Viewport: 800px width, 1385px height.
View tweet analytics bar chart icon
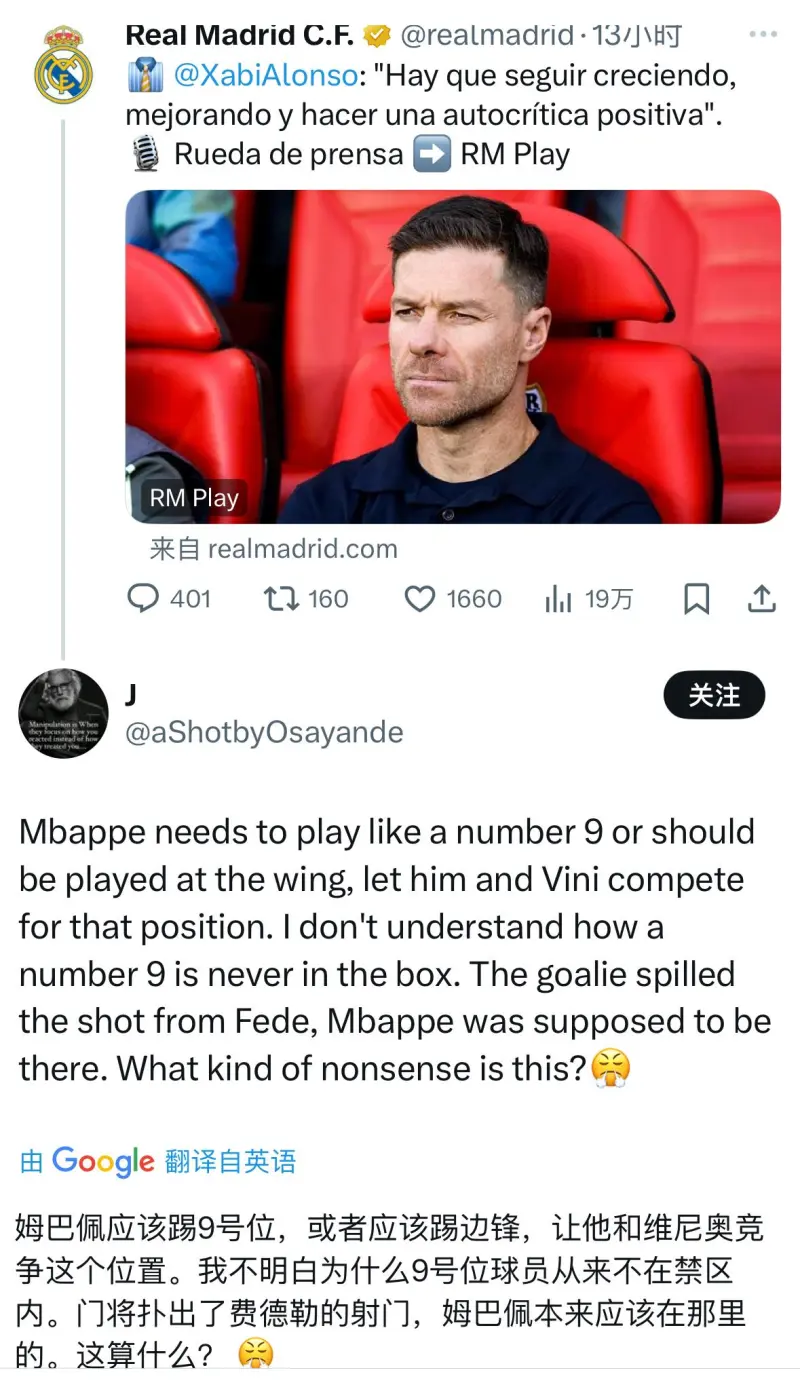[x=558, y=599]
